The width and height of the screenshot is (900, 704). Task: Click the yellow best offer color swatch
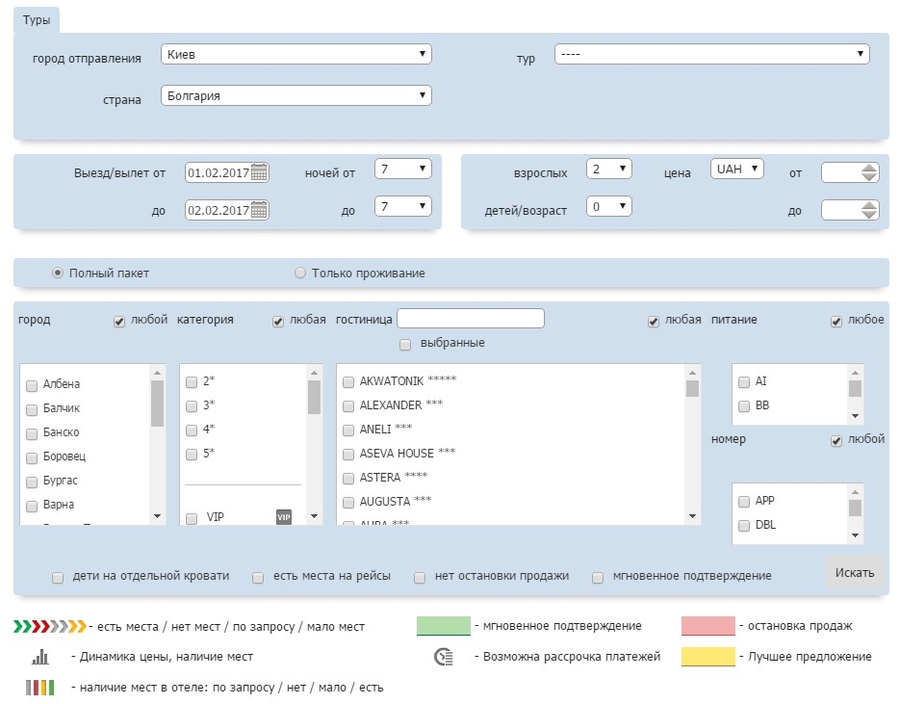click(708, 656)
